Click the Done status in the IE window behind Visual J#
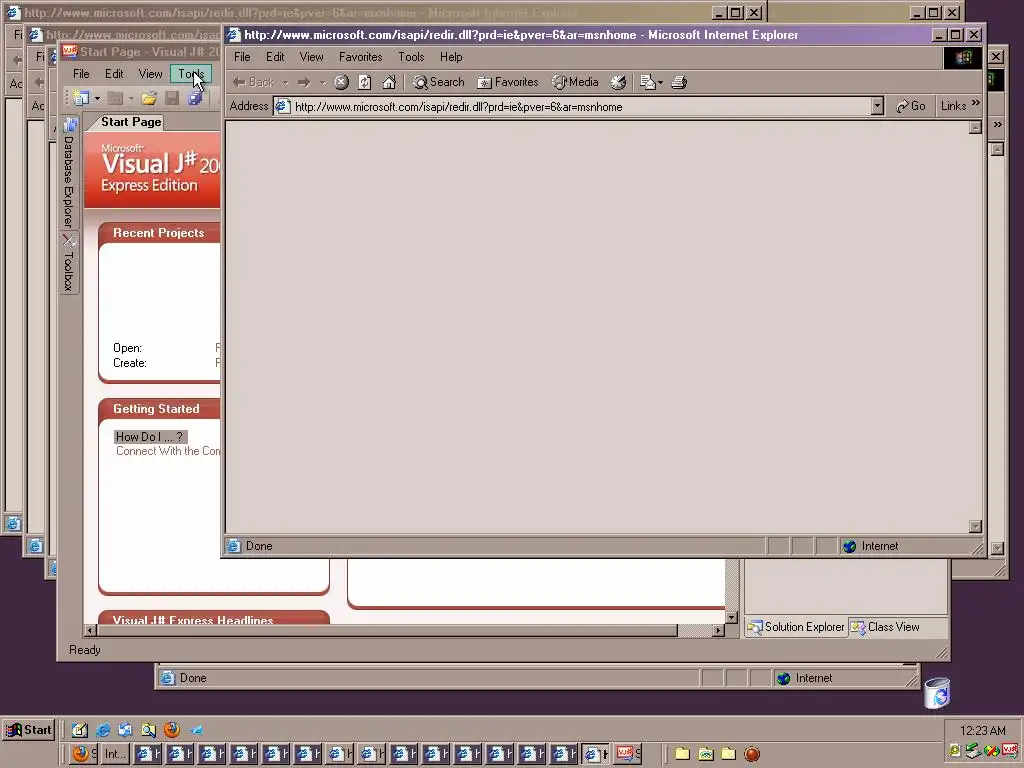1024x768 pixels. 193,678
